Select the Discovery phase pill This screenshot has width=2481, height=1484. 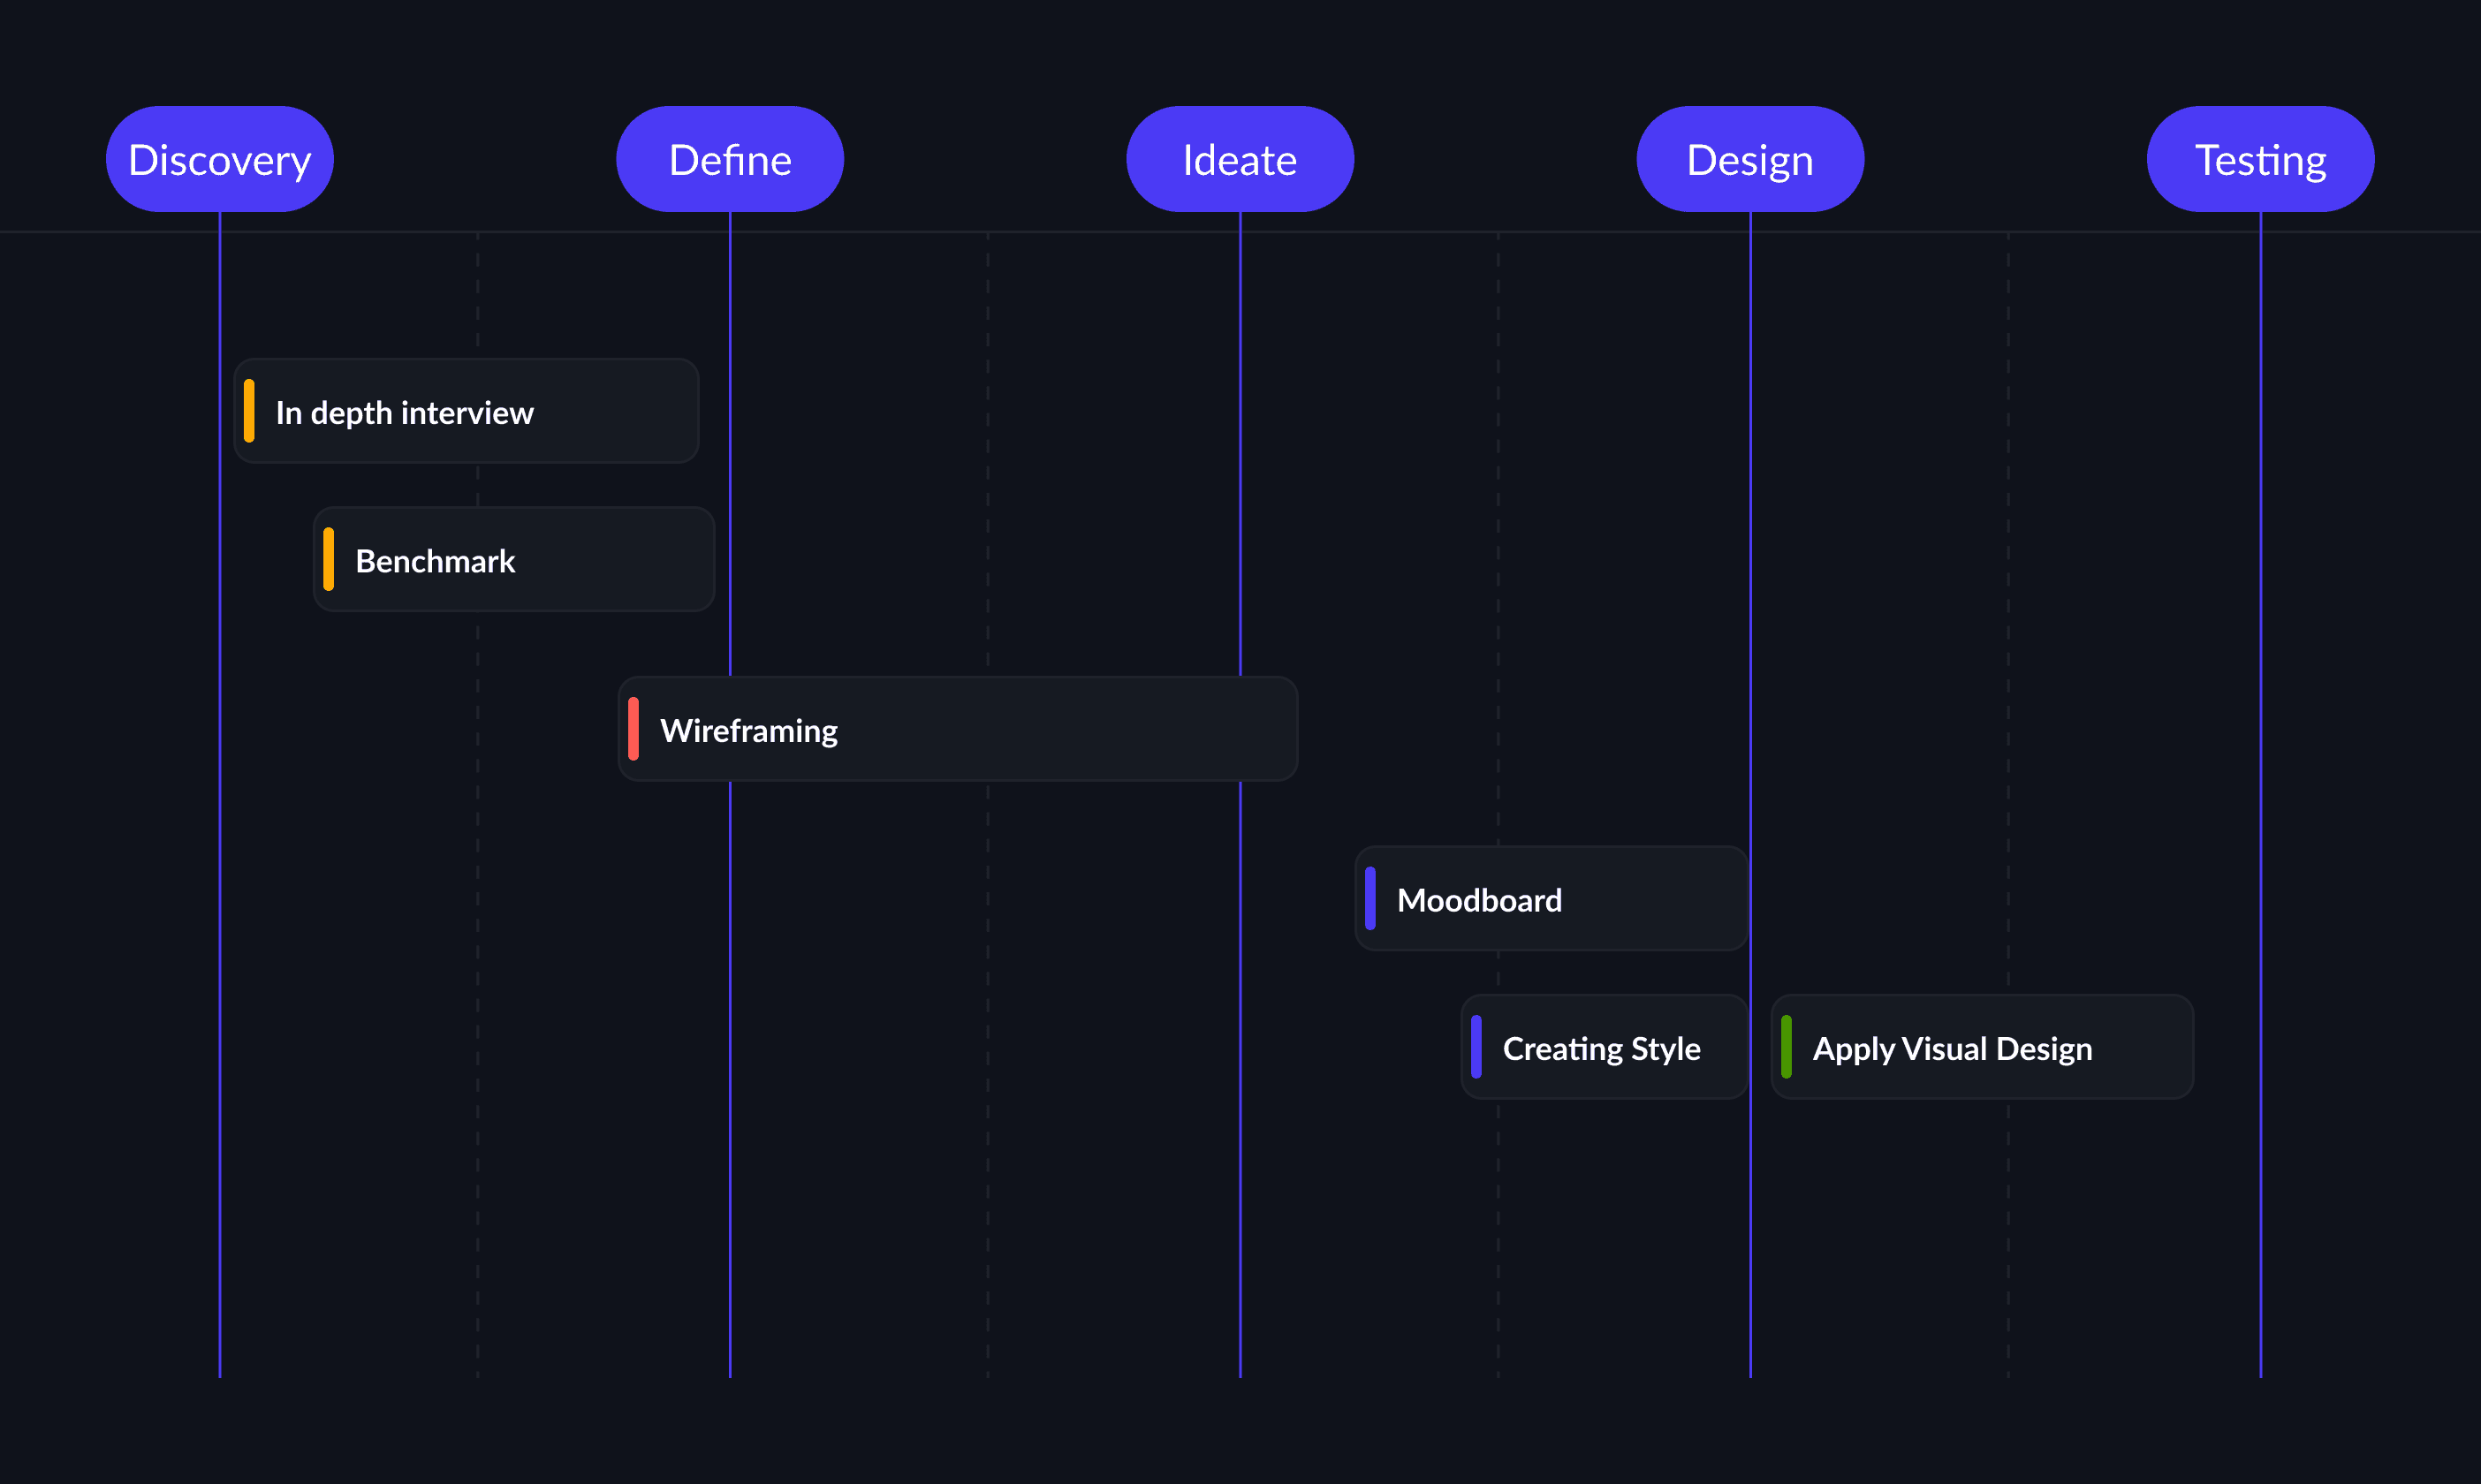[219, 159]
